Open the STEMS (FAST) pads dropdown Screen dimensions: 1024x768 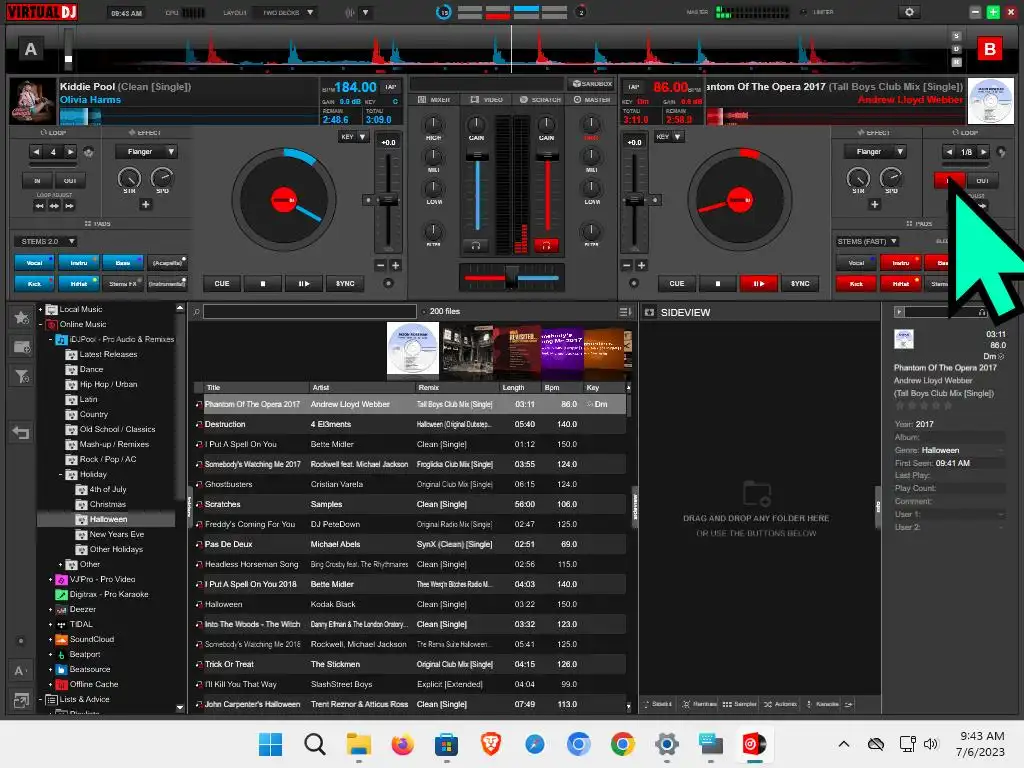pos(867,242)
